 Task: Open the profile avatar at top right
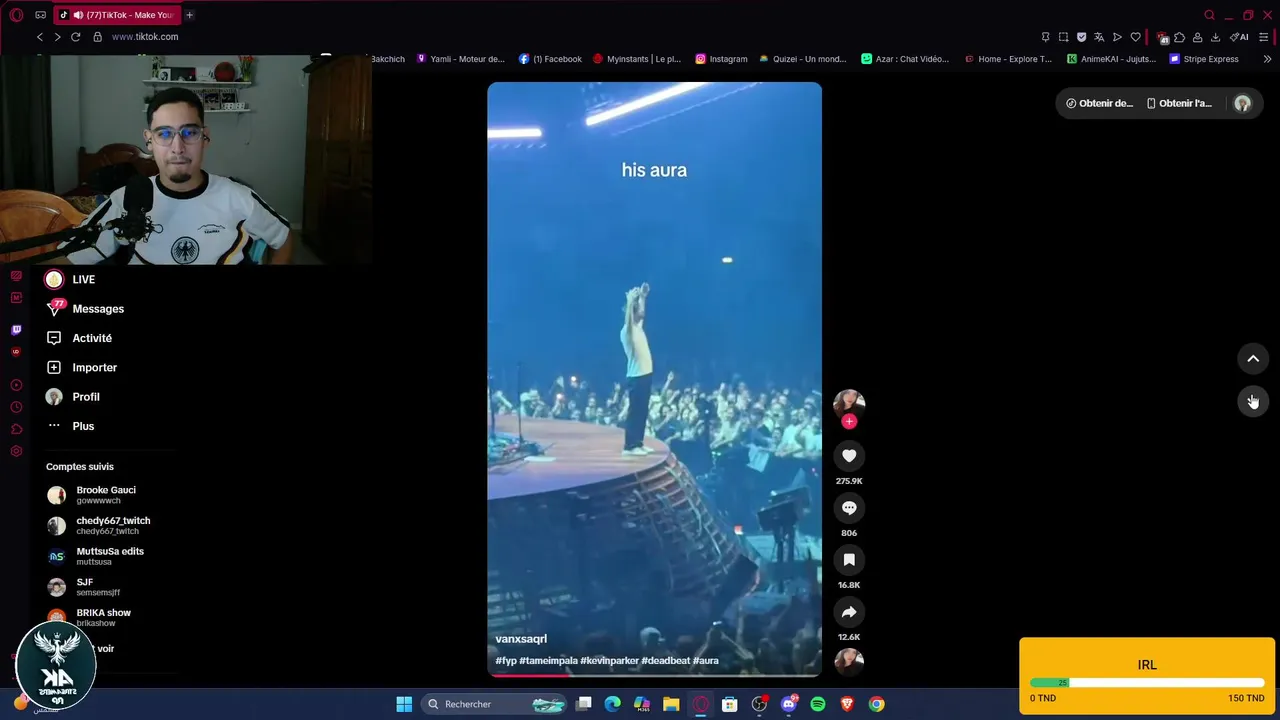click(1242, 103)
